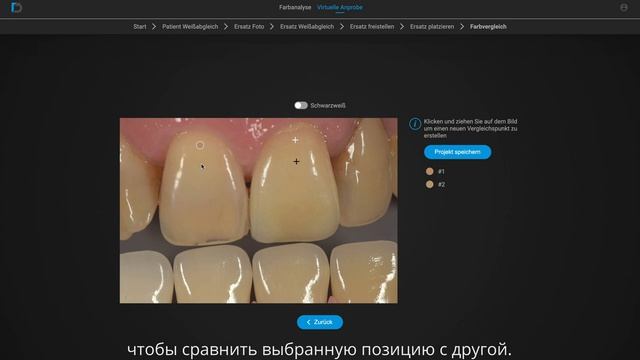Image resolution: width=640 pixels, height=360 pixels.
Task: Click the Projekt speichern button
Action: pos(457,152)
